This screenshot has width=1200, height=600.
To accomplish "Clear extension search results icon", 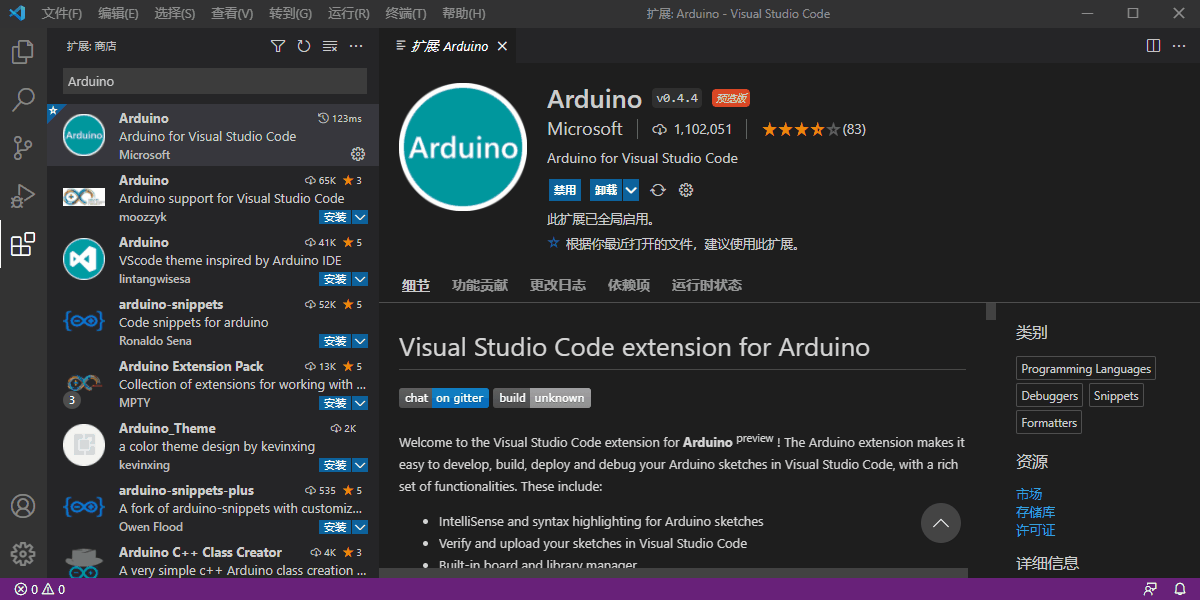I will tap(330, 46).
